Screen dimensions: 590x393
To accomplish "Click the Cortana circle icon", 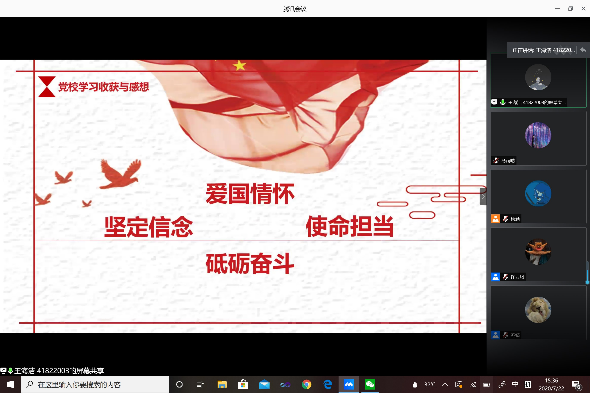I will pyautogui.click(x=179, y=384).
